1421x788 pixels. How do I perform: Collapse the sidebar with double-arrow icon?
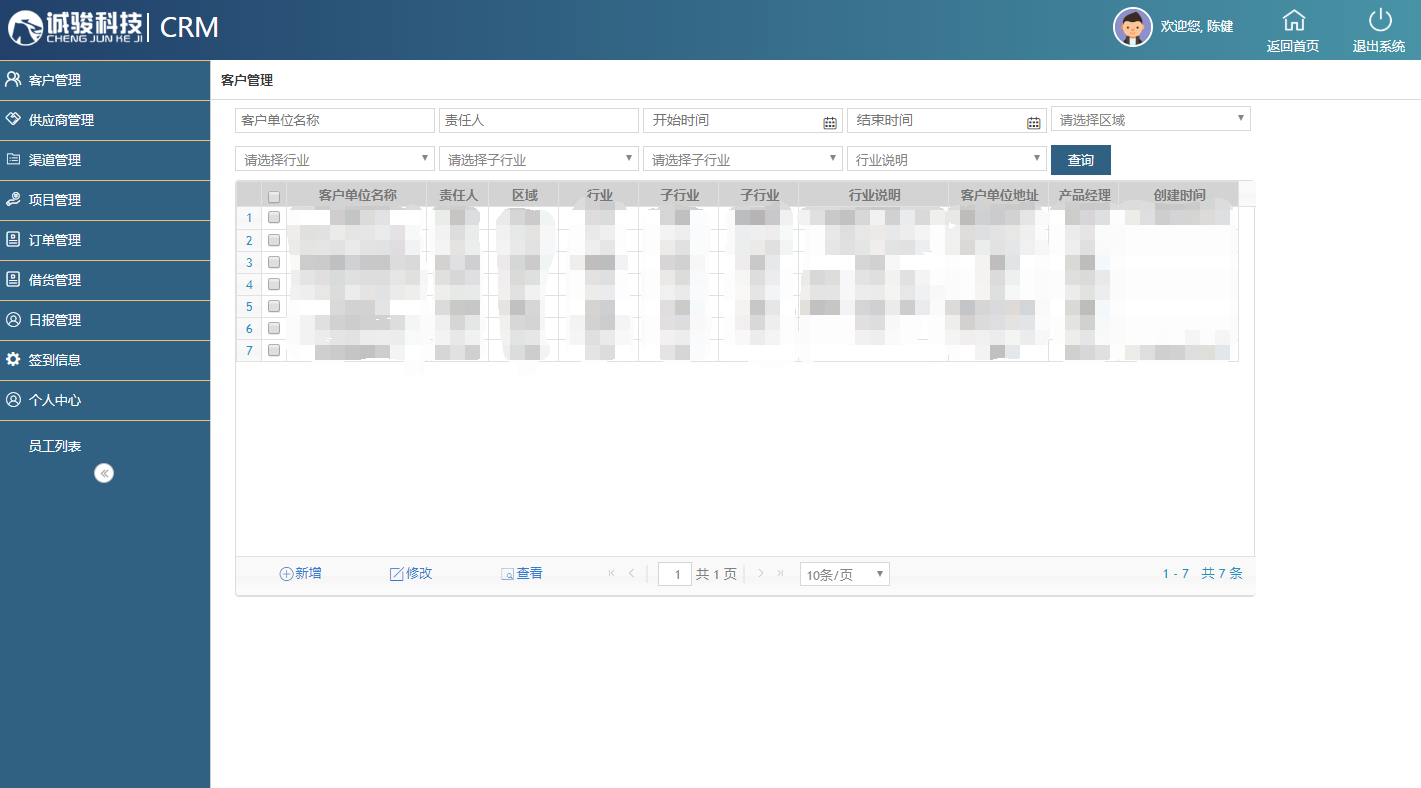104,473
